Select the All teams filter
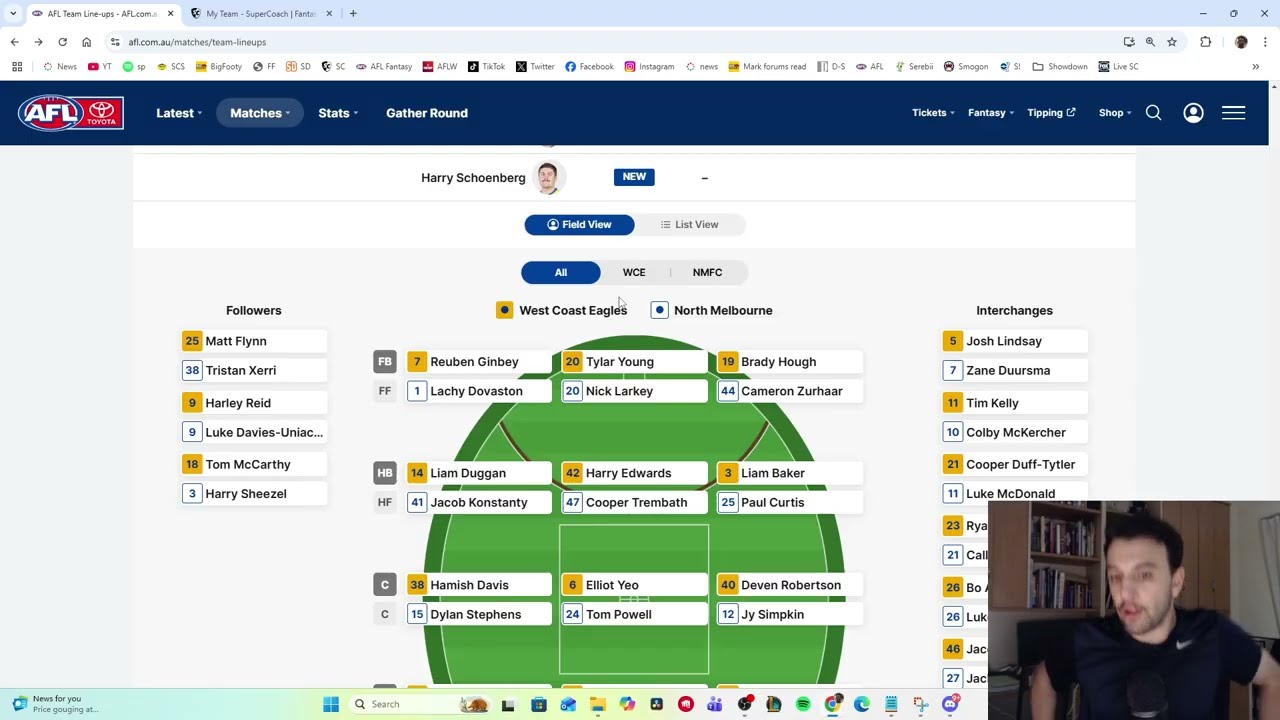This screenshot has width=1280, height=720. point(561,272)
